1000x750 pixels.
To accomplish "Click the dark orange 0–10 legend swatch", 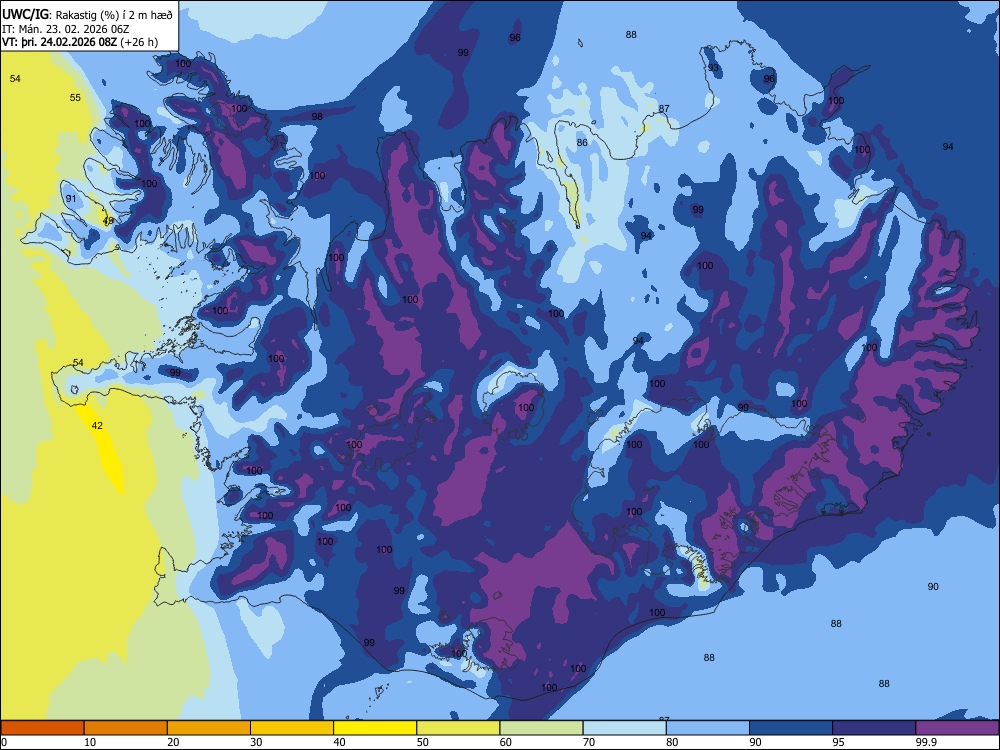I will [42, 728].
